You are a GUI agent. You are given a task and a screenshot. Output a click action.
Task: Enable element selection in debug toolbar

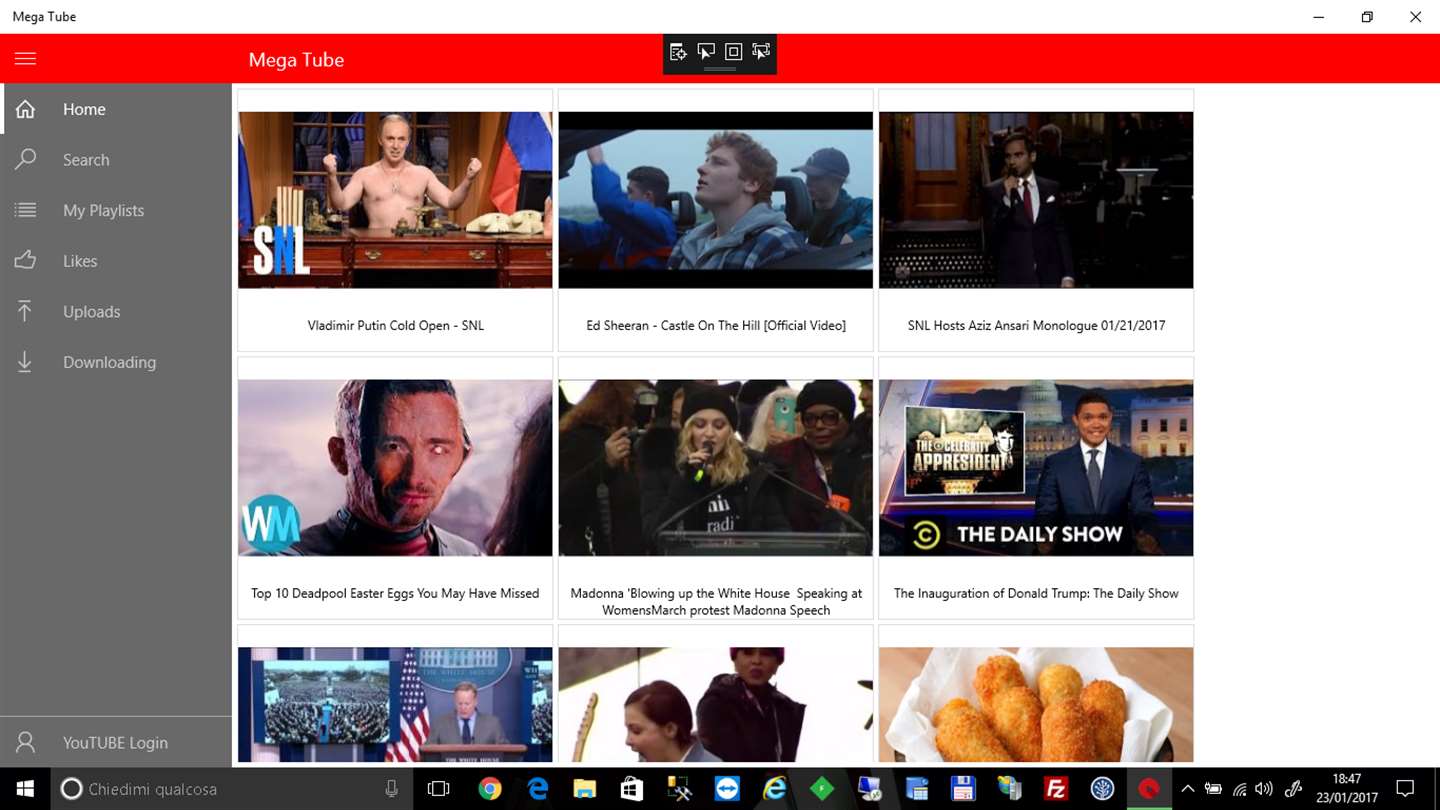click(x=706, y=52)
